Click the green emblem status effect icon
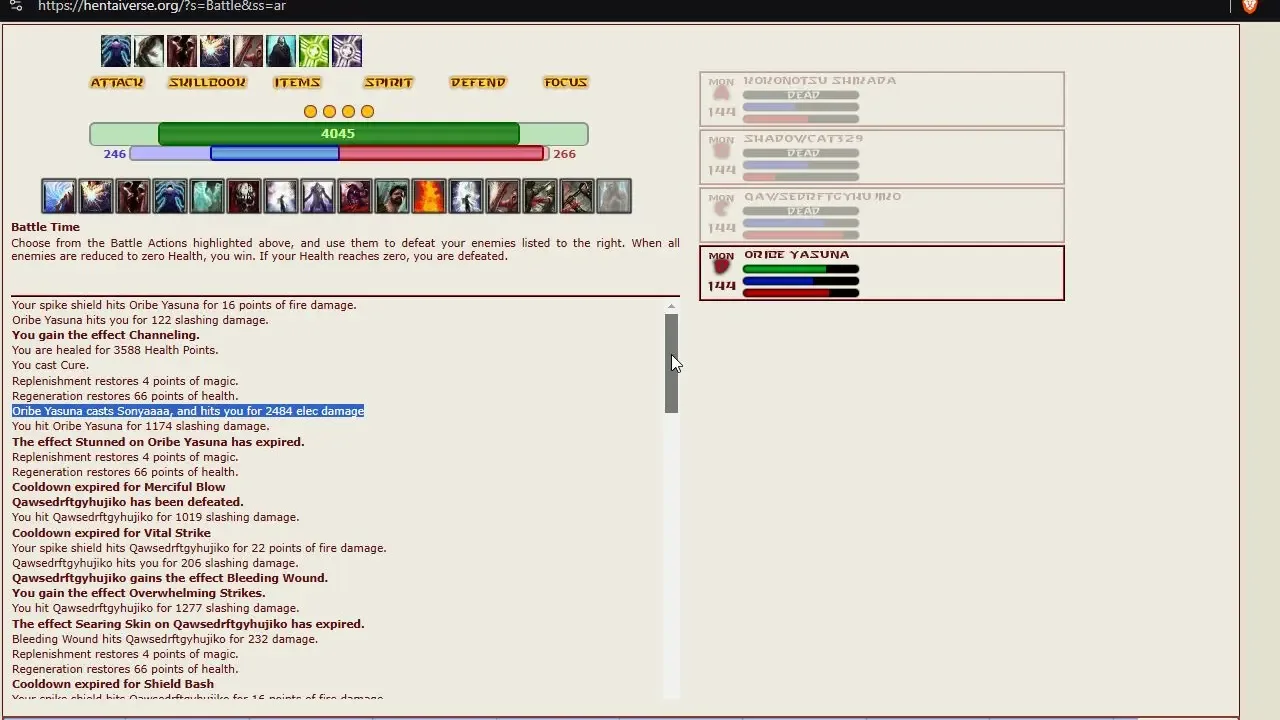 coord(314,51)
